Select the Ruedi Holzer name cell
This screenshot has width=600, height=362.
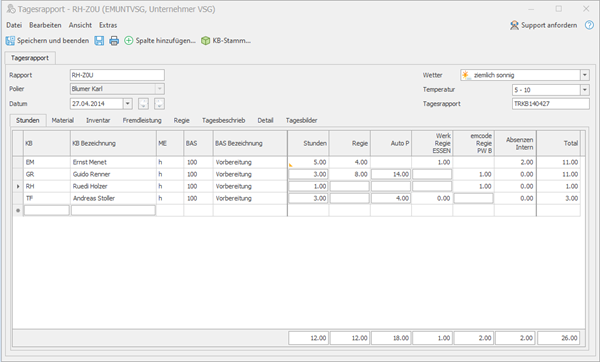[x=113, y=186]
